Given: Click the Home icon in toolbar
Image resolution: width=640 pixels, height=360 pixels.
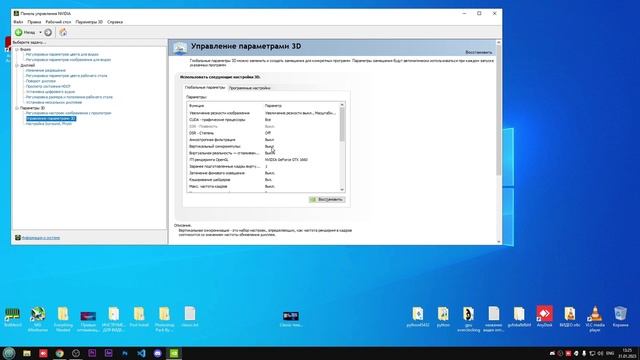Looking at the screenshot, I should [x=63, y=32].
